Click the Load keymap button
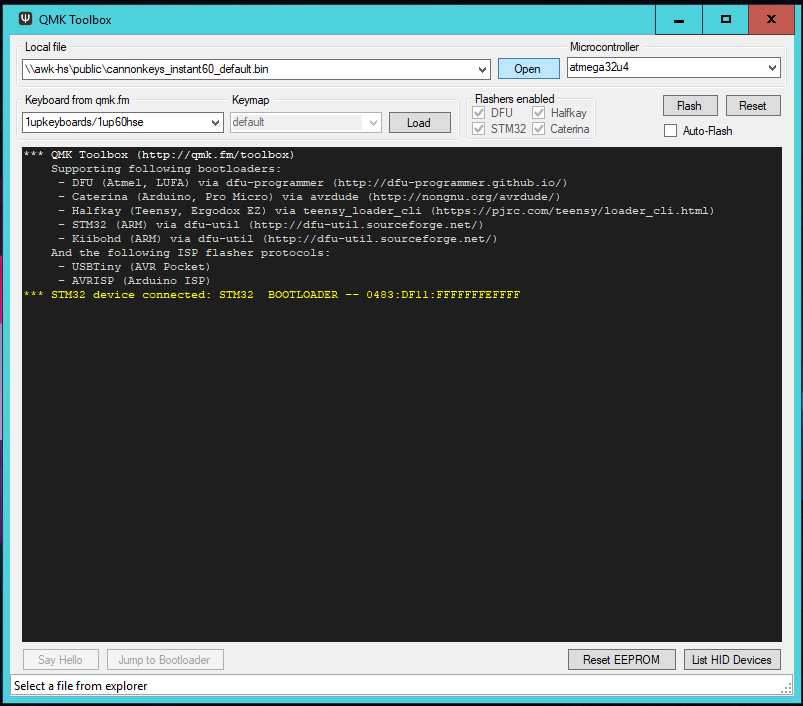The image size is (803, 706). coord(418,123)
